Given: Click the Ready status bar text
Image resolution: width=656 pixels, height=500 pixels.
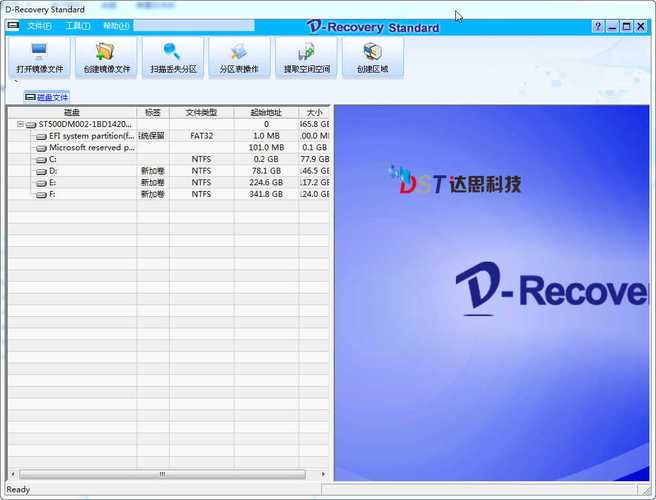Looking at the screenshot, I should pos(18,490).
